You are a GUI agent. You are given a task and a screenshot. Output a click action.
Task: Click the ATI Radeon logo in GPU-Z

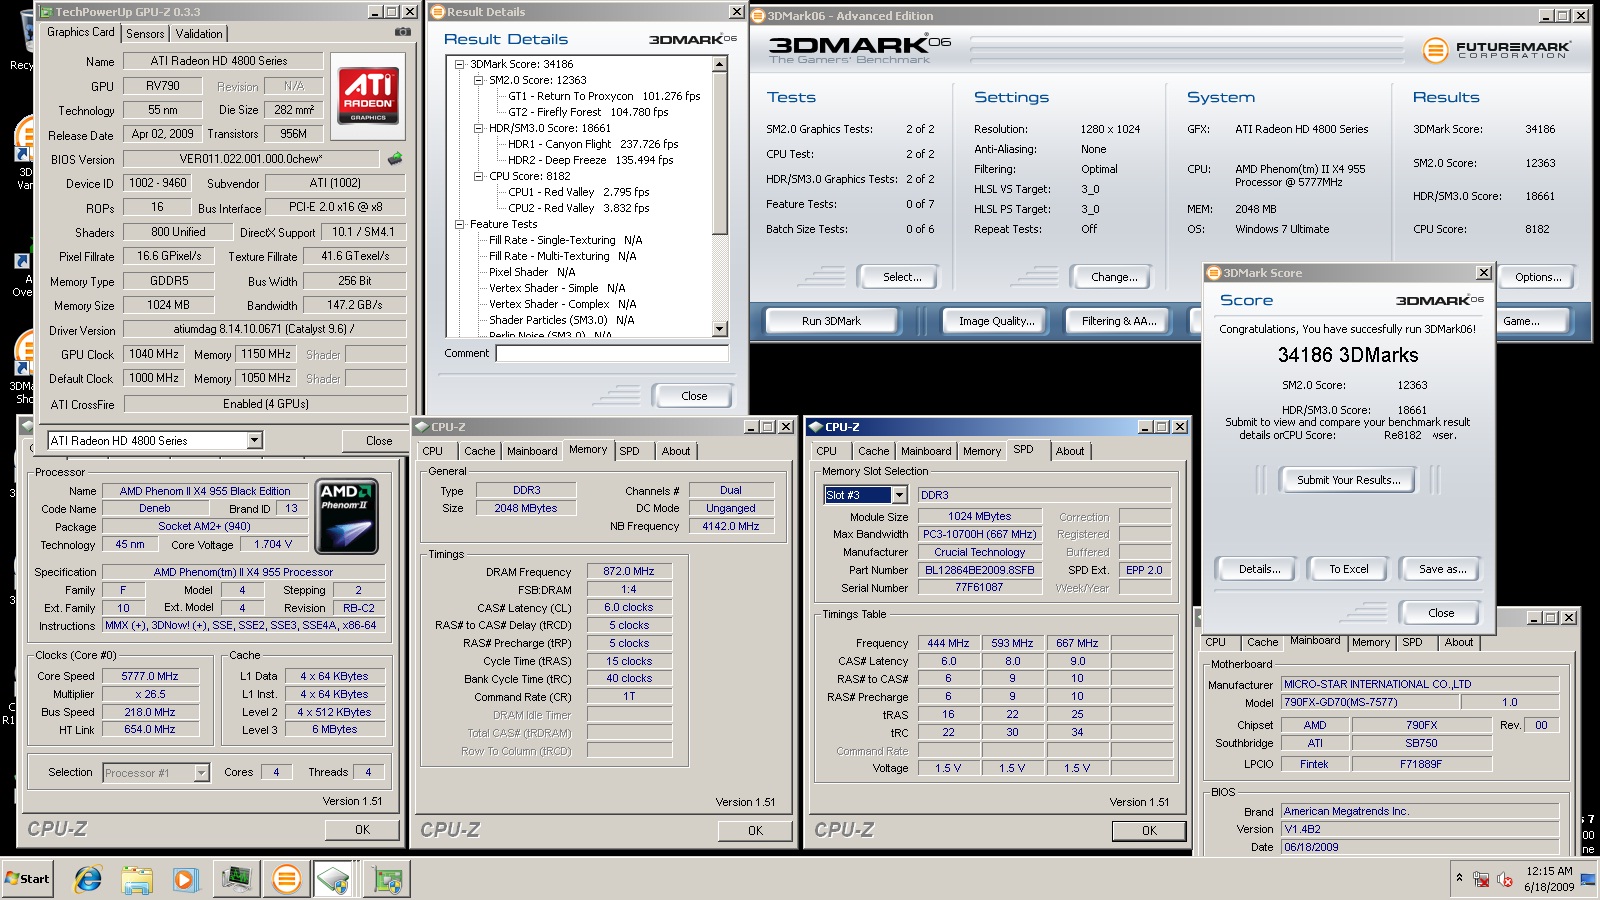367,96
